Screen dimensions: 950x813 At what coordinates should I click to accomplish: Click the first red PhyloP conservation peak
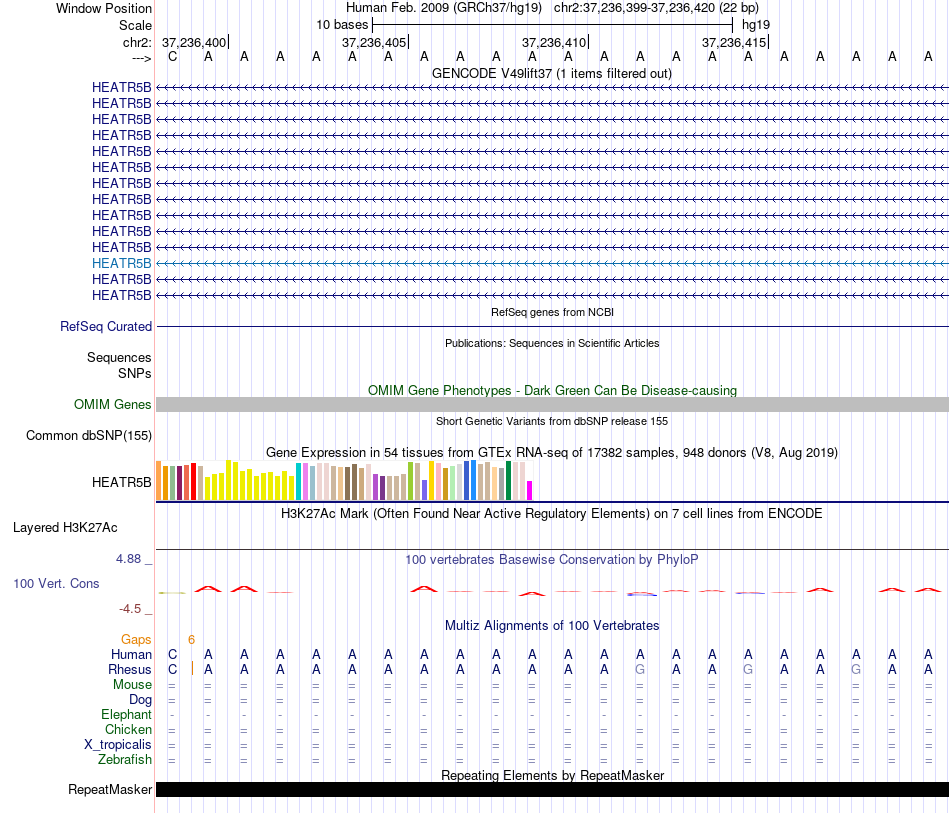click(x=208, y=588)
